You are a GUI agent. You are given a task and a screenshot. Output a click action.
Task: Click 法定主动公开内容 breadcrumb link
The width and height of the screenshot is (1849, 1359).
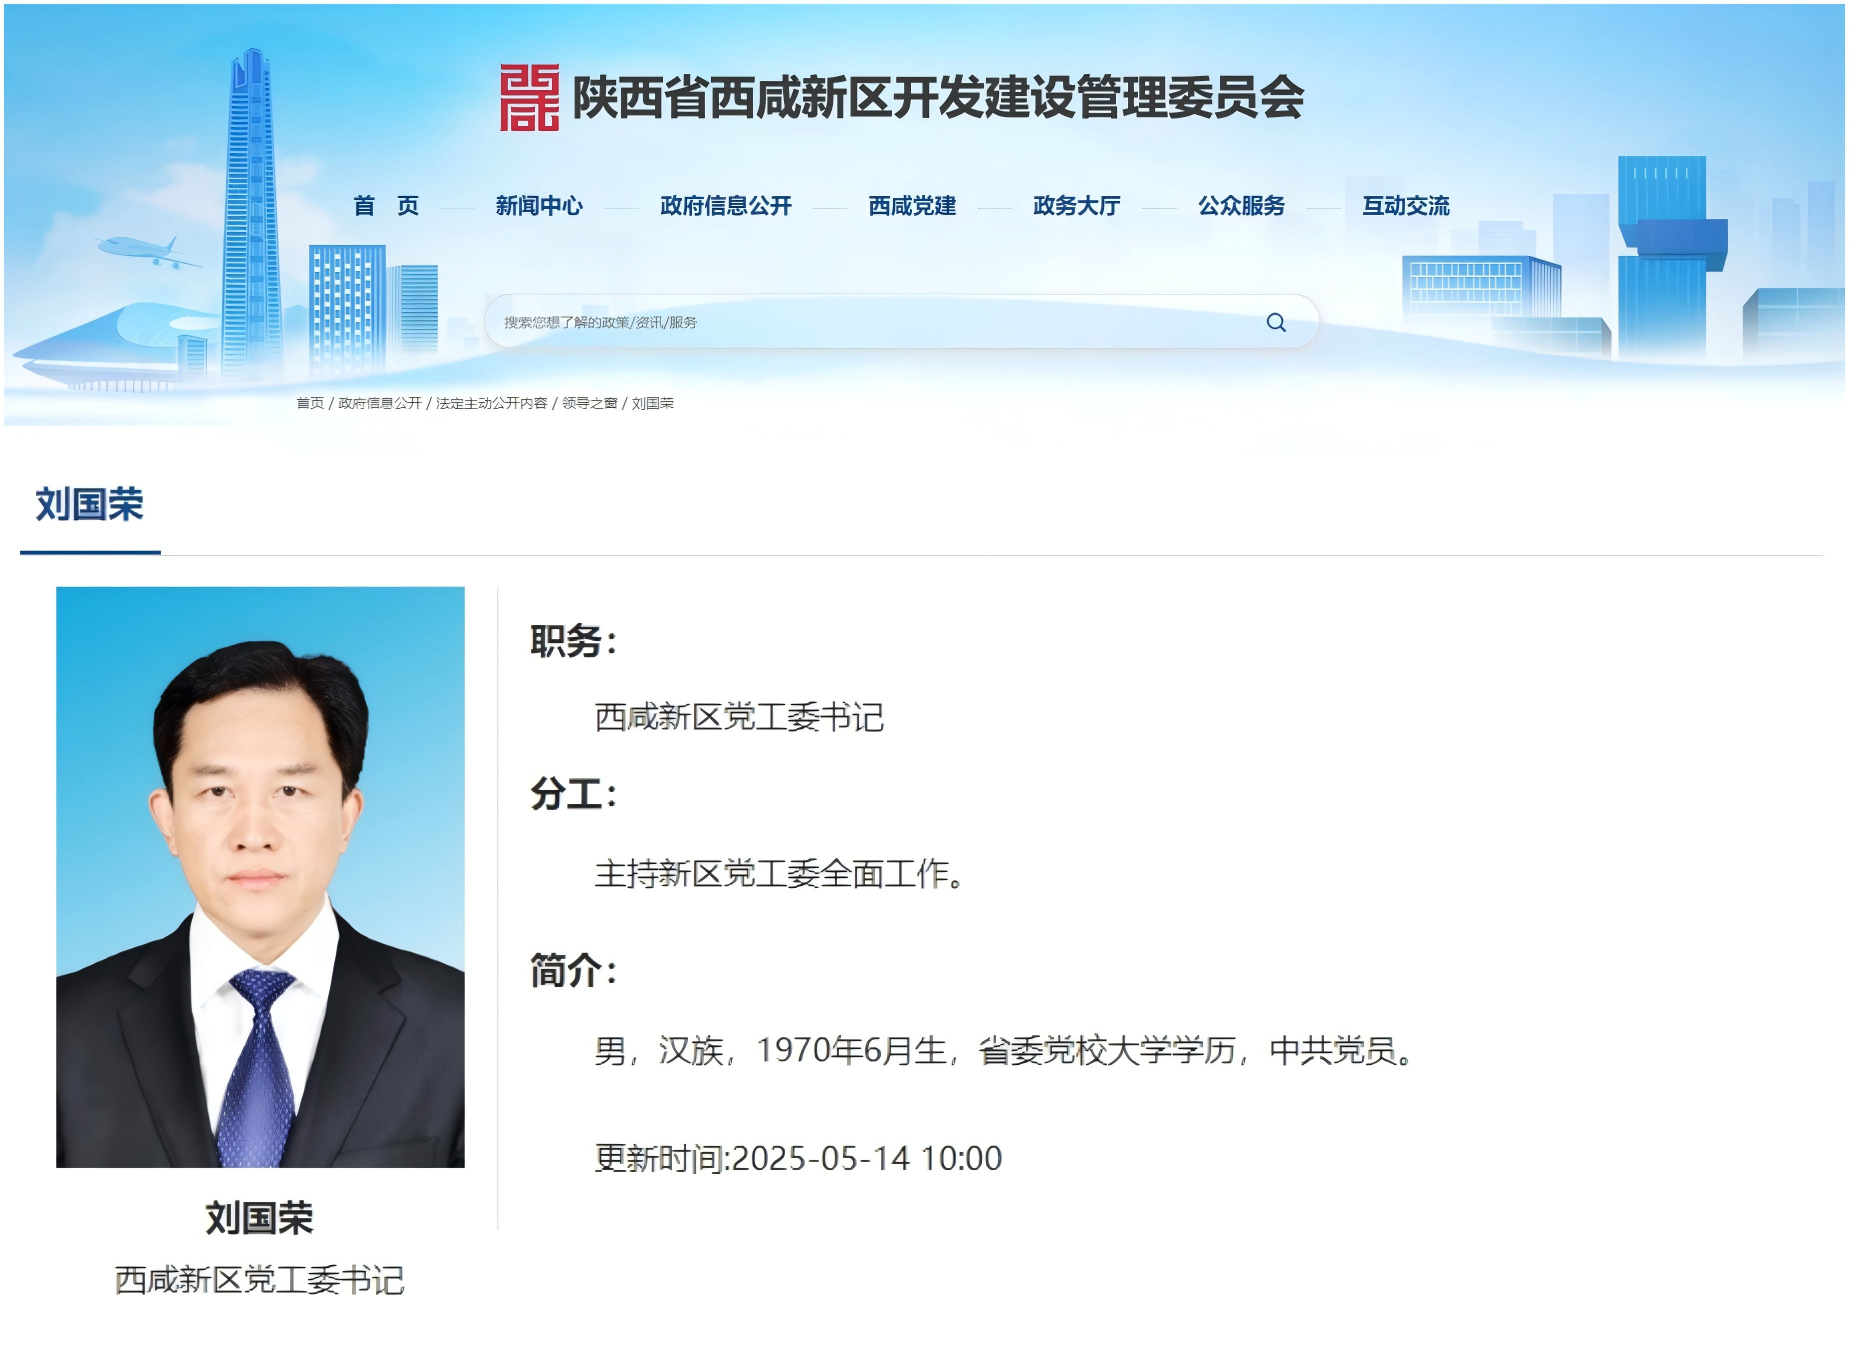pos(492,403)
